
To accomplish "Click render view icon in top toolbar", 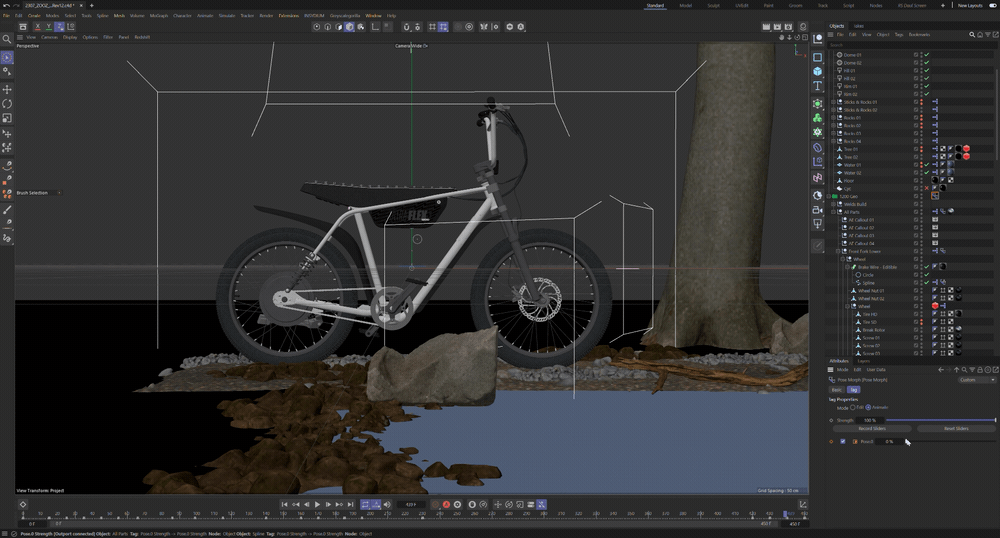I will [767, 27].
